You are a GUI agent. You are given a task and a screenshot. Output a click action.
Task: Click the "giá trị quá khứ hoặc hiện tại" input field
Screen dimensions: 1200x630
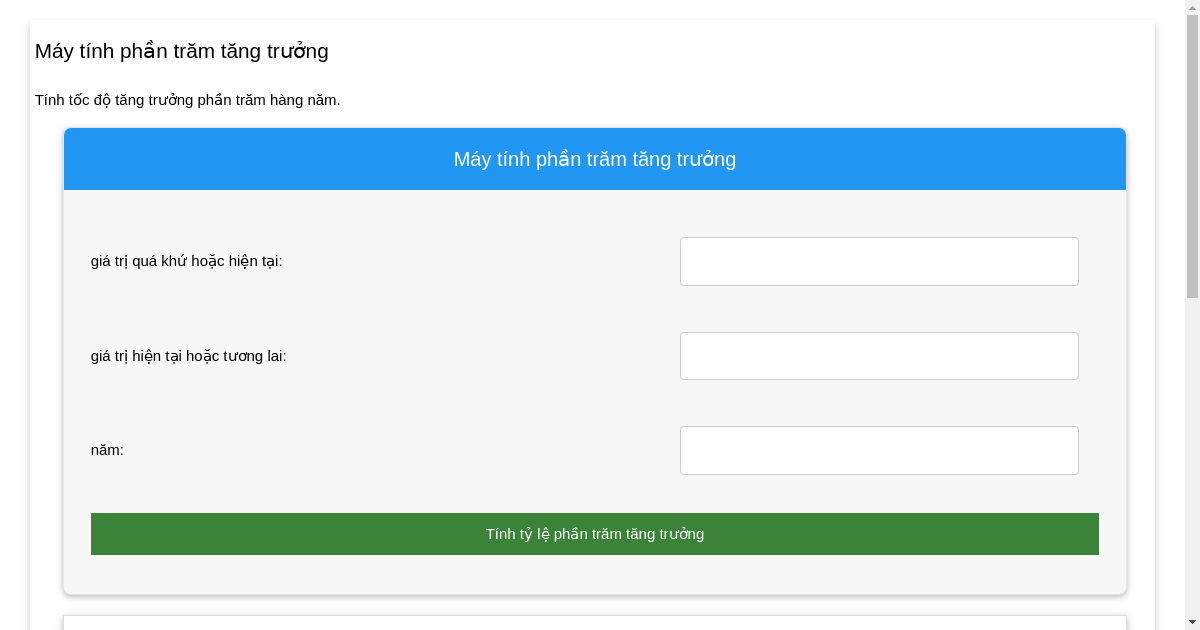[879, 261]
